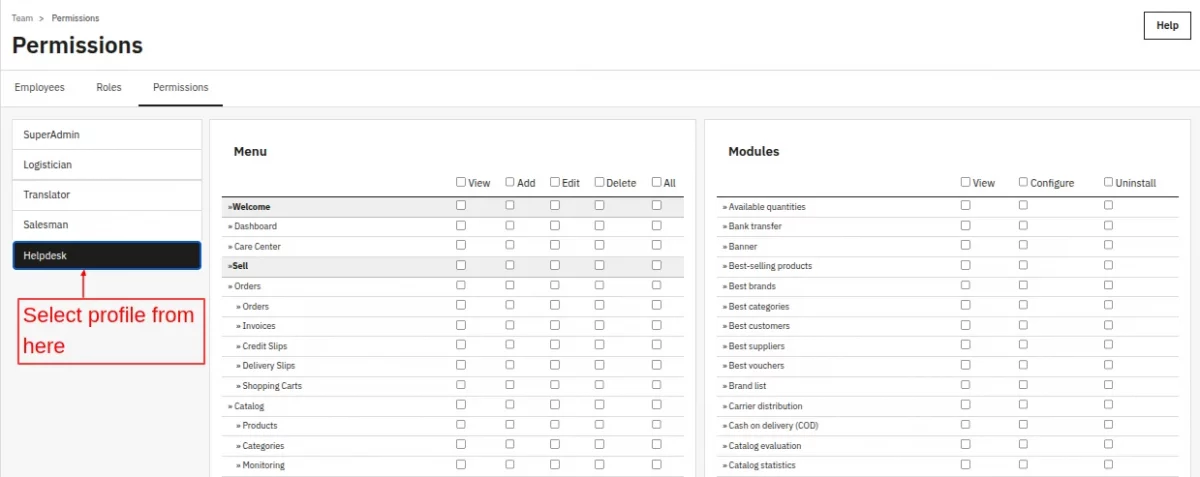Enable Configure for Catalog statistics module
Image resolution: width=1200 pixels, height=477 pixels.
click(1023, 464)
